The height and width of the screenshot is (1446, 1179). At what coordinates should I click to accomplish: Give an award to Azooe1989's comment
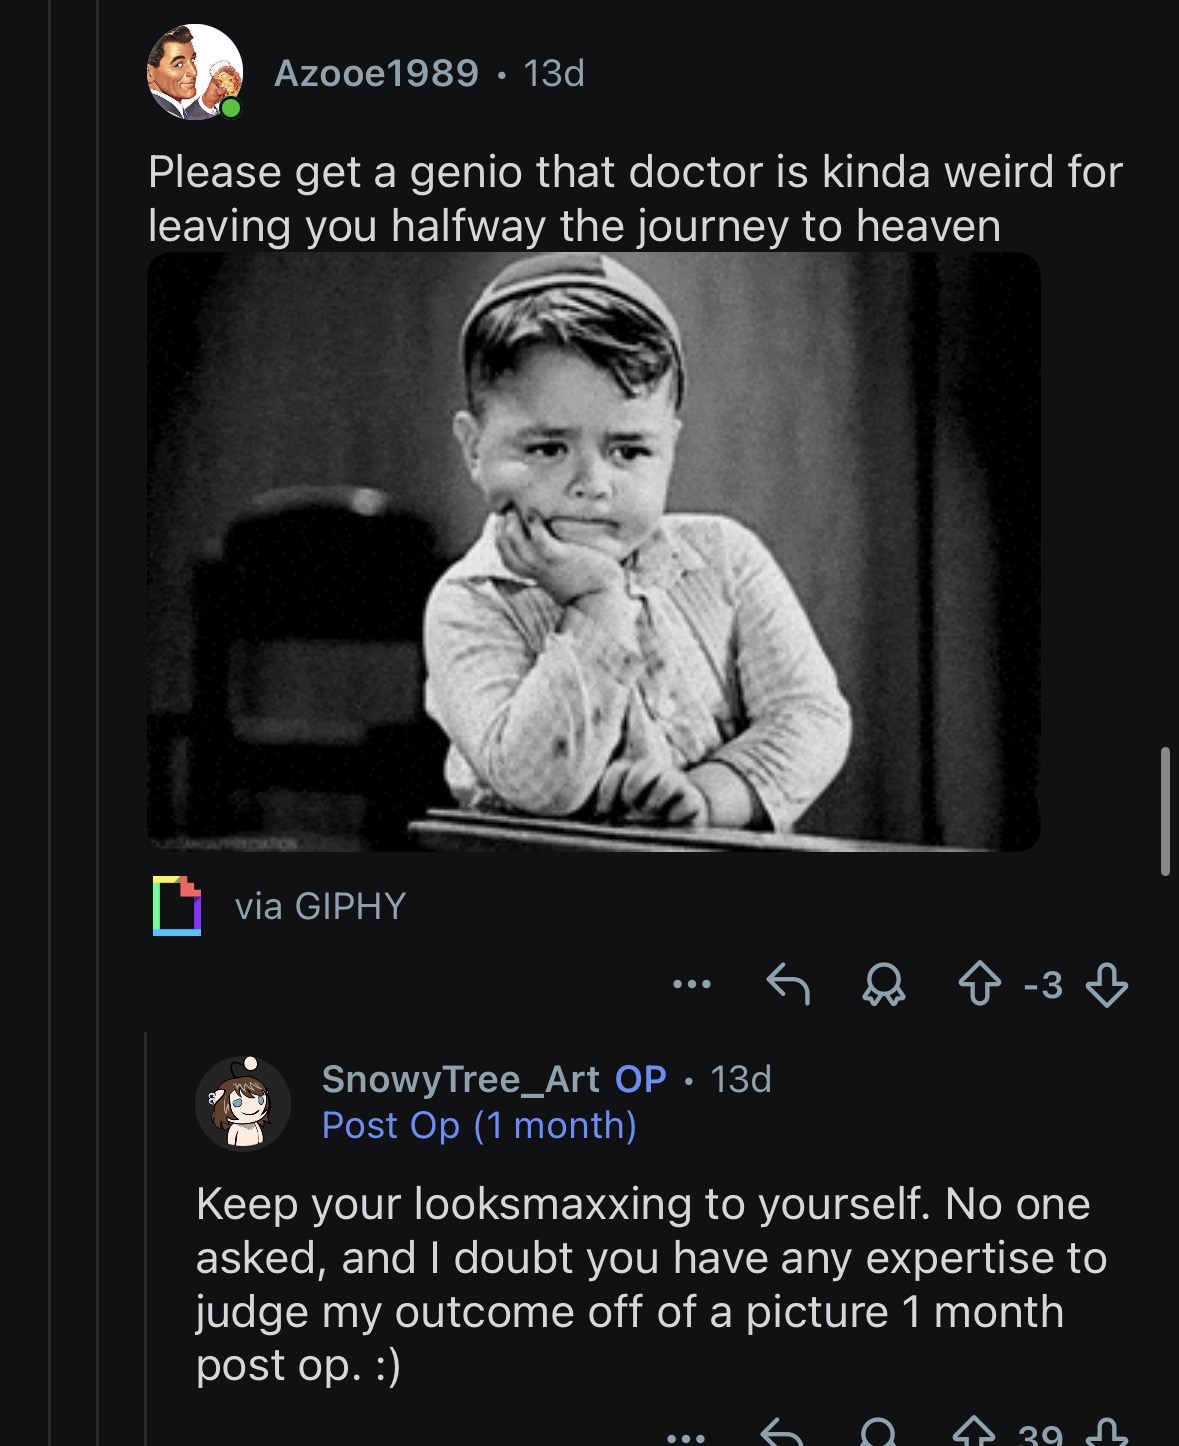(x=884, y=985)
